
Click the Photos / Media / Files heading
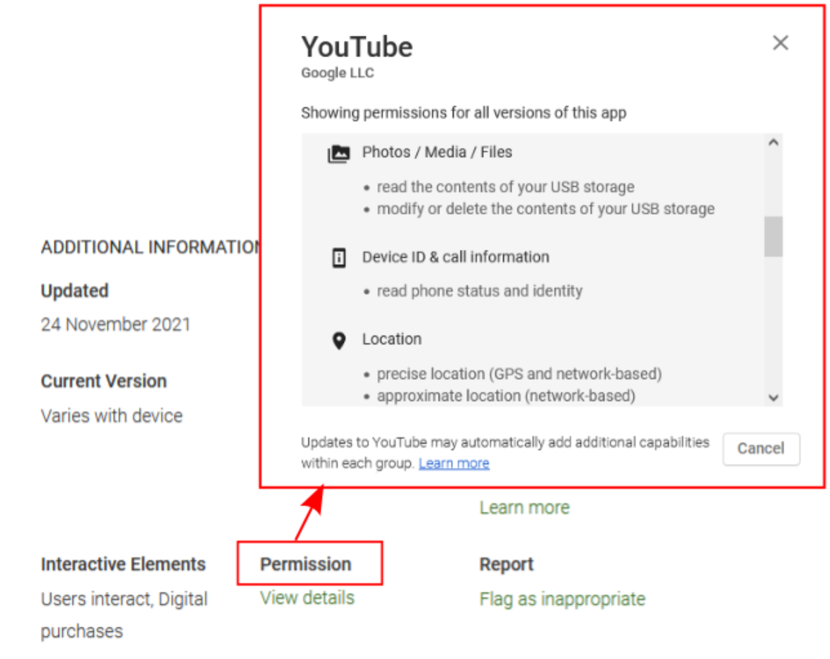[437, 152]
